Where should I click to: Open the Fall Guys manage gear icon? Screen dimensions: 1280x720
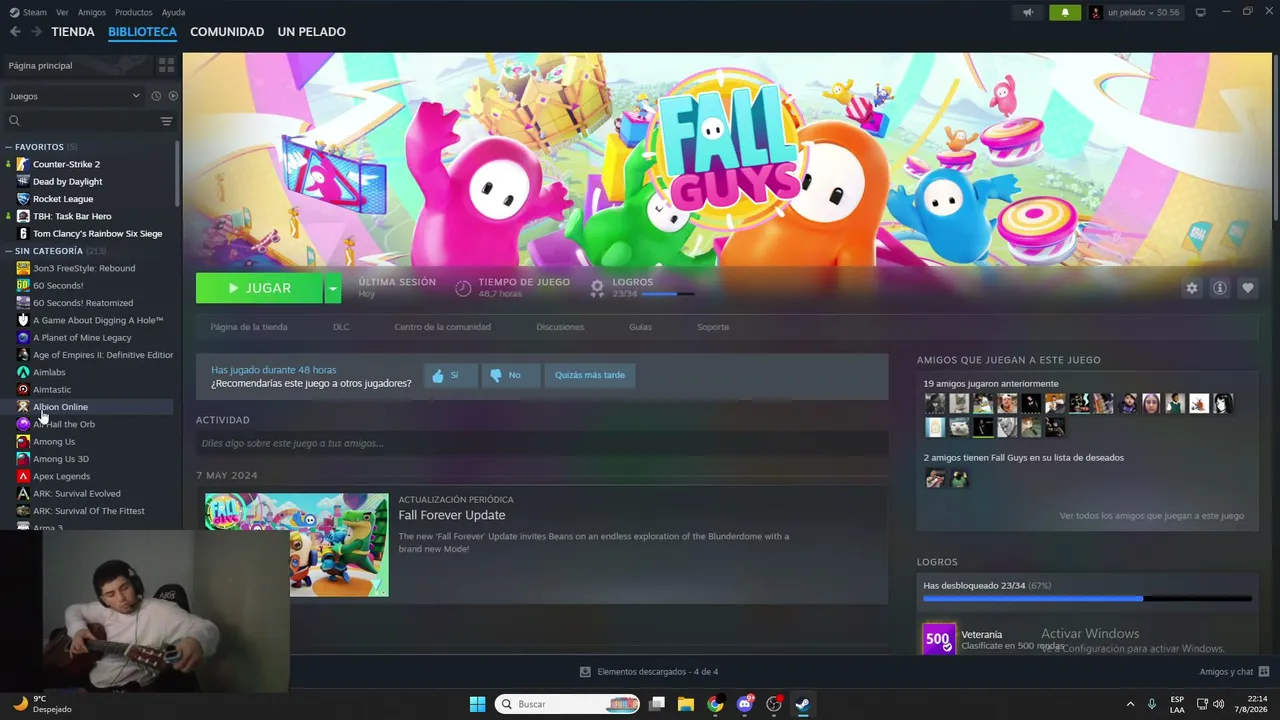(x=1192, y=288)
